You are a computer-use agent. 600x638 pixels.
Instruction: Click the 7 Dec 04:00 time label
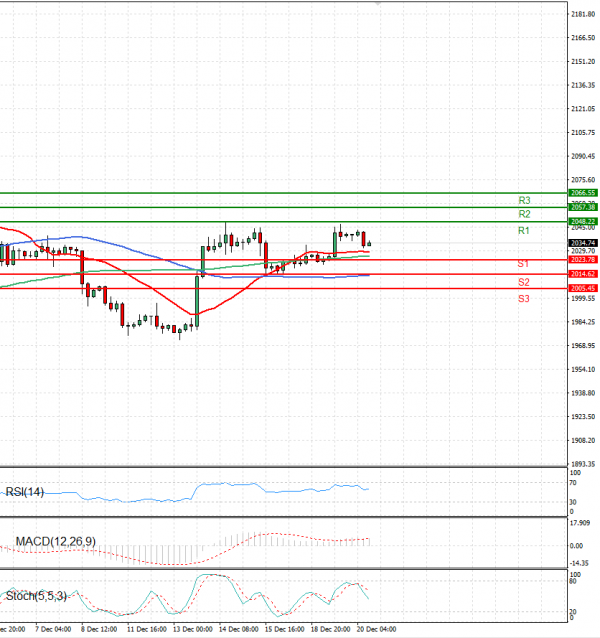click(x=53, y=629)
